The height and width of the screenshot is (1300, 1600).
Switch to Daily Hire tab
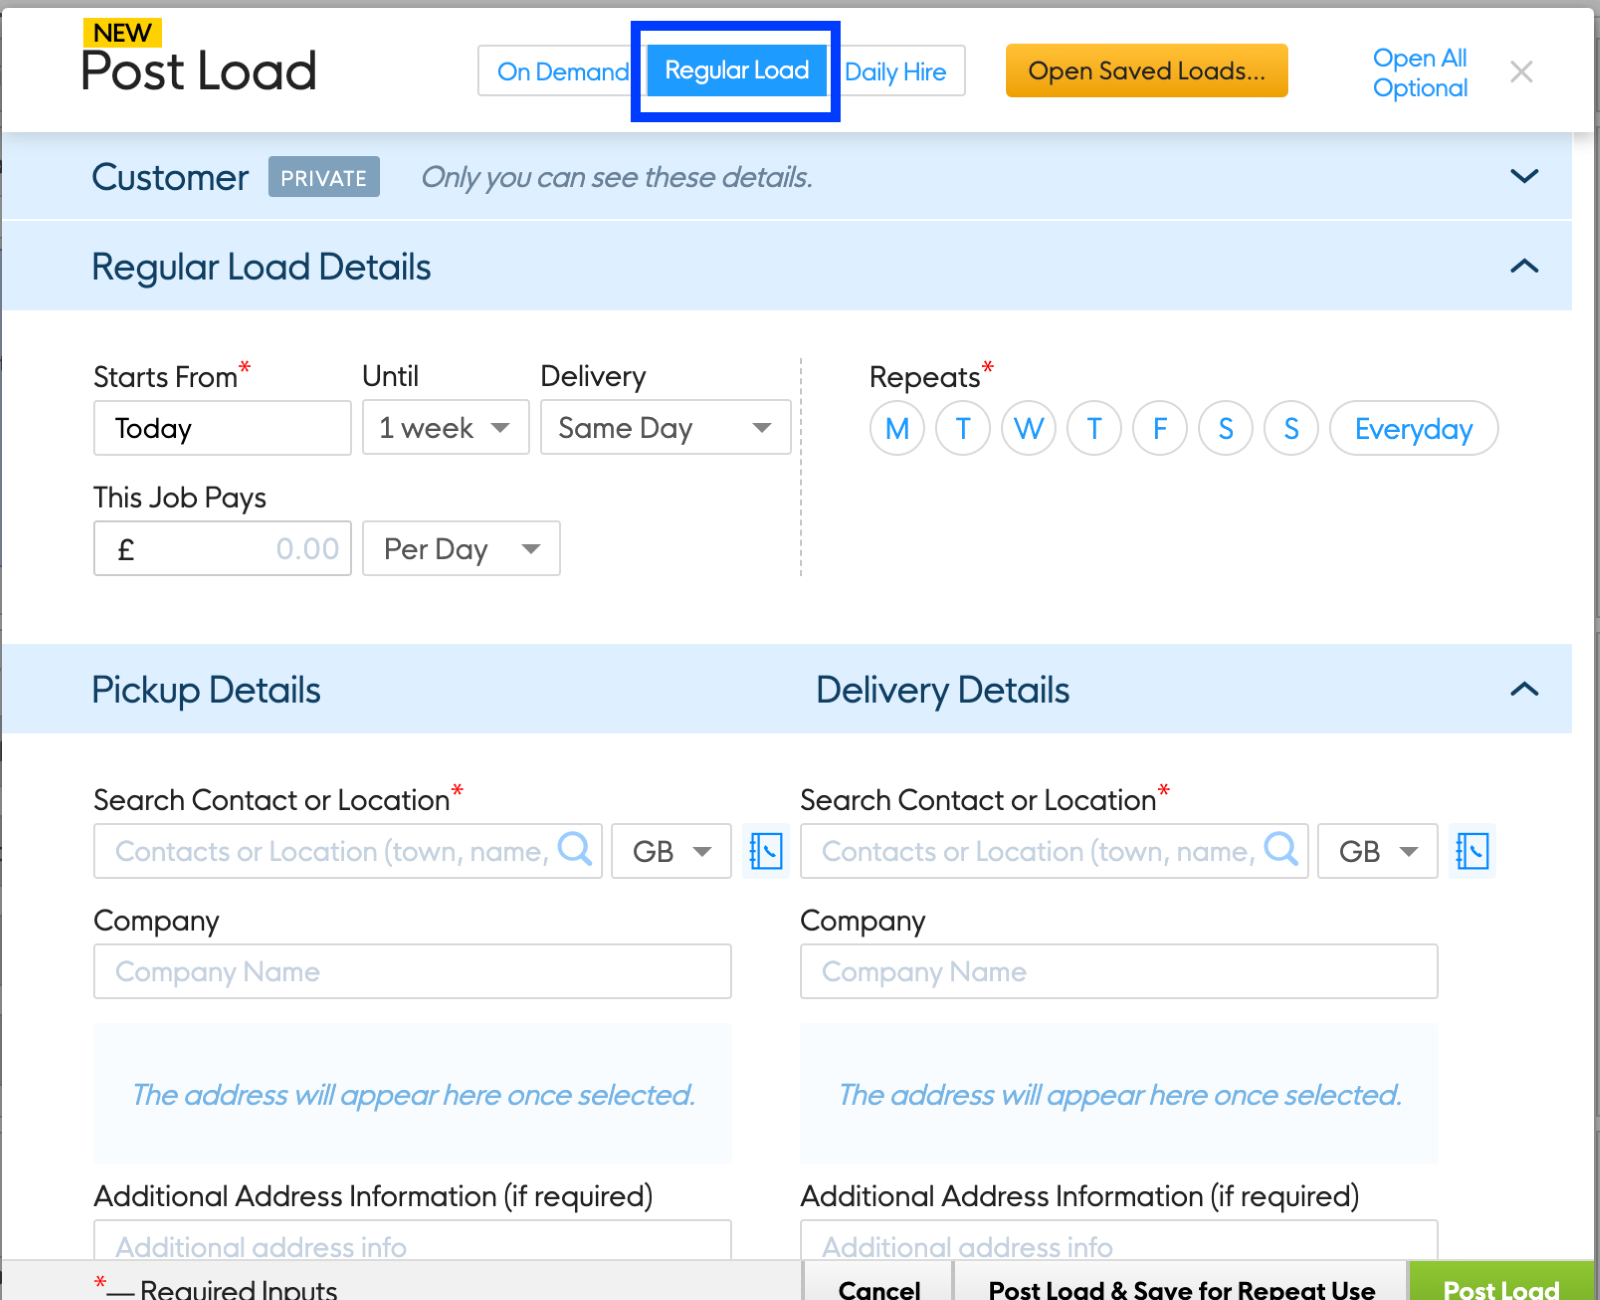[897, 72]
